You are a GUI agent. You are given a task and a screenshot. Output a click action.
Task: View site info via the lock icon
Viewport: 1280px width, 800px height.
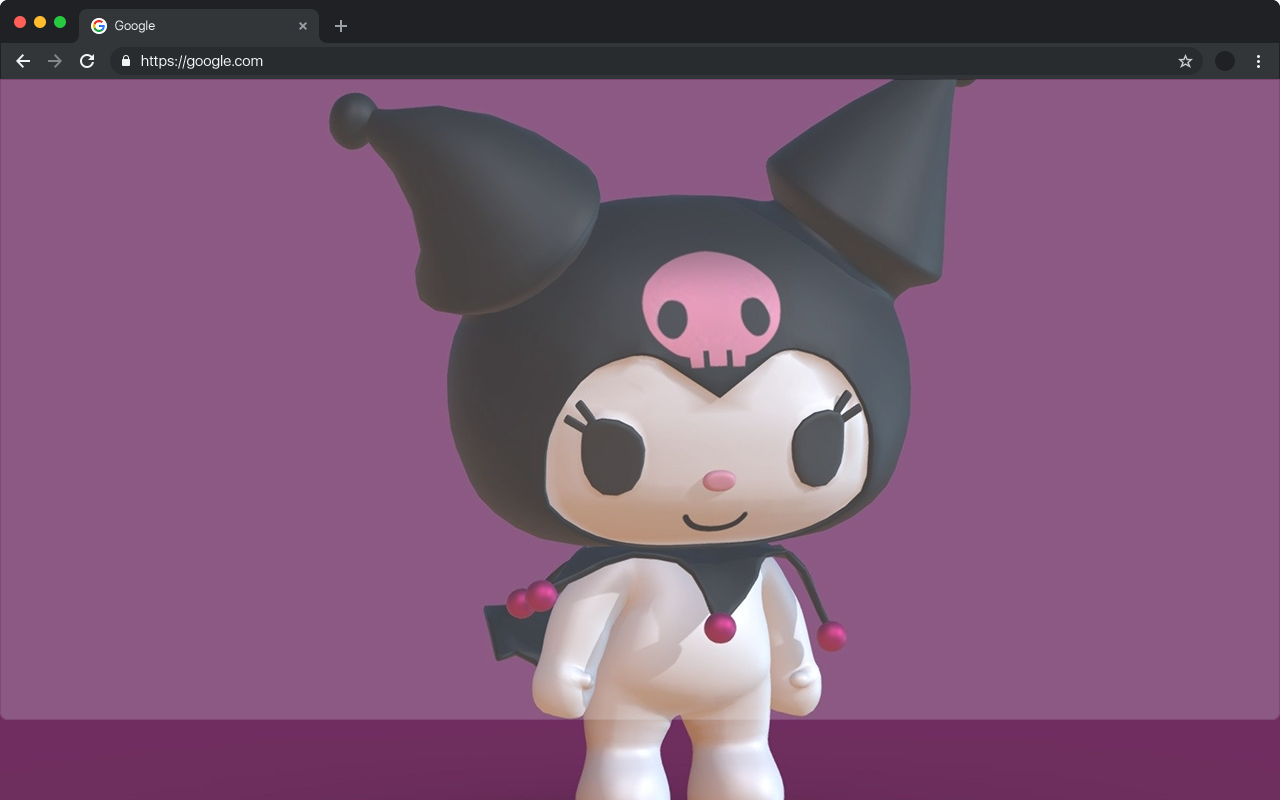point(125,61)
